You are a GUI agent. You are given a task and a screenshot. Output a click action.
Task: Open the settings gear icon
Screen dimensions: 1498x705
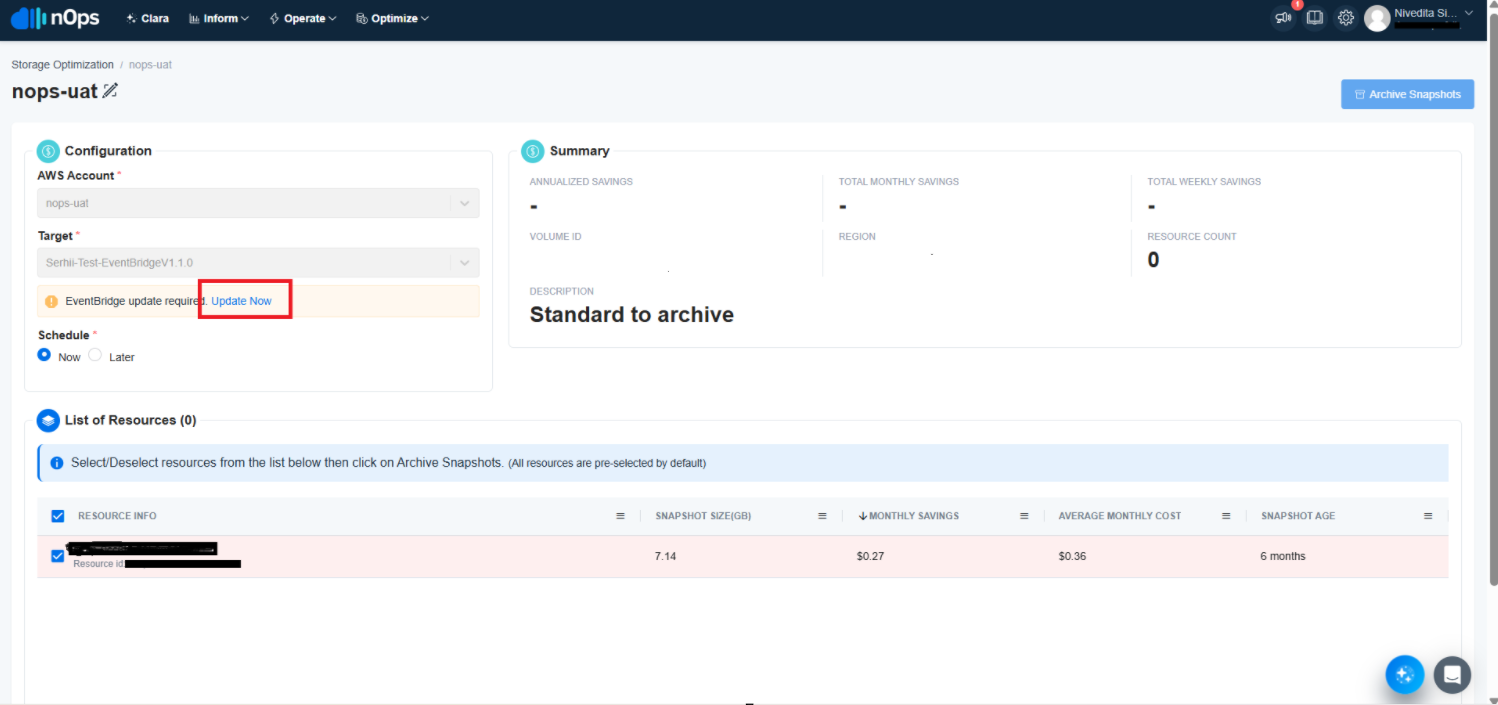pos(1346,18)
